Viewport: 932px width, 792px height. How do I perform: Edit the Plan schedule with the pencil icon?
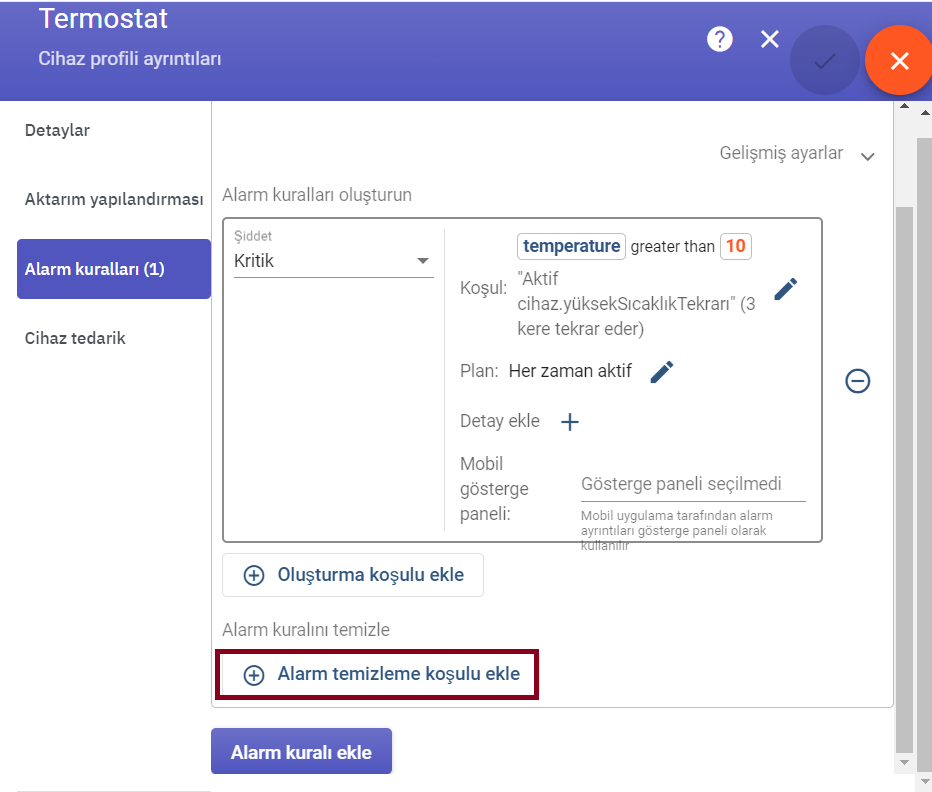[x=662, y=372]
